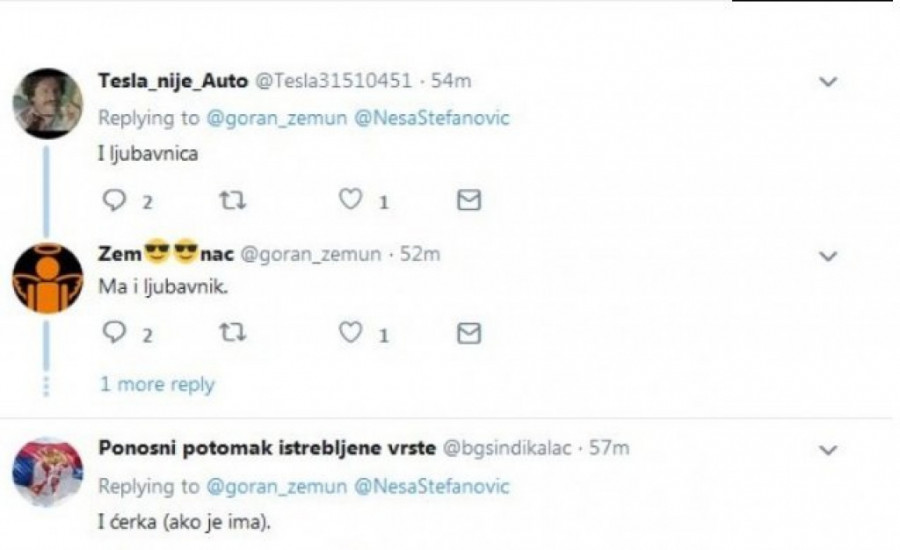
Task: Click the Serbian flag avatar of bgsindikalac
Action: point(48,472)
